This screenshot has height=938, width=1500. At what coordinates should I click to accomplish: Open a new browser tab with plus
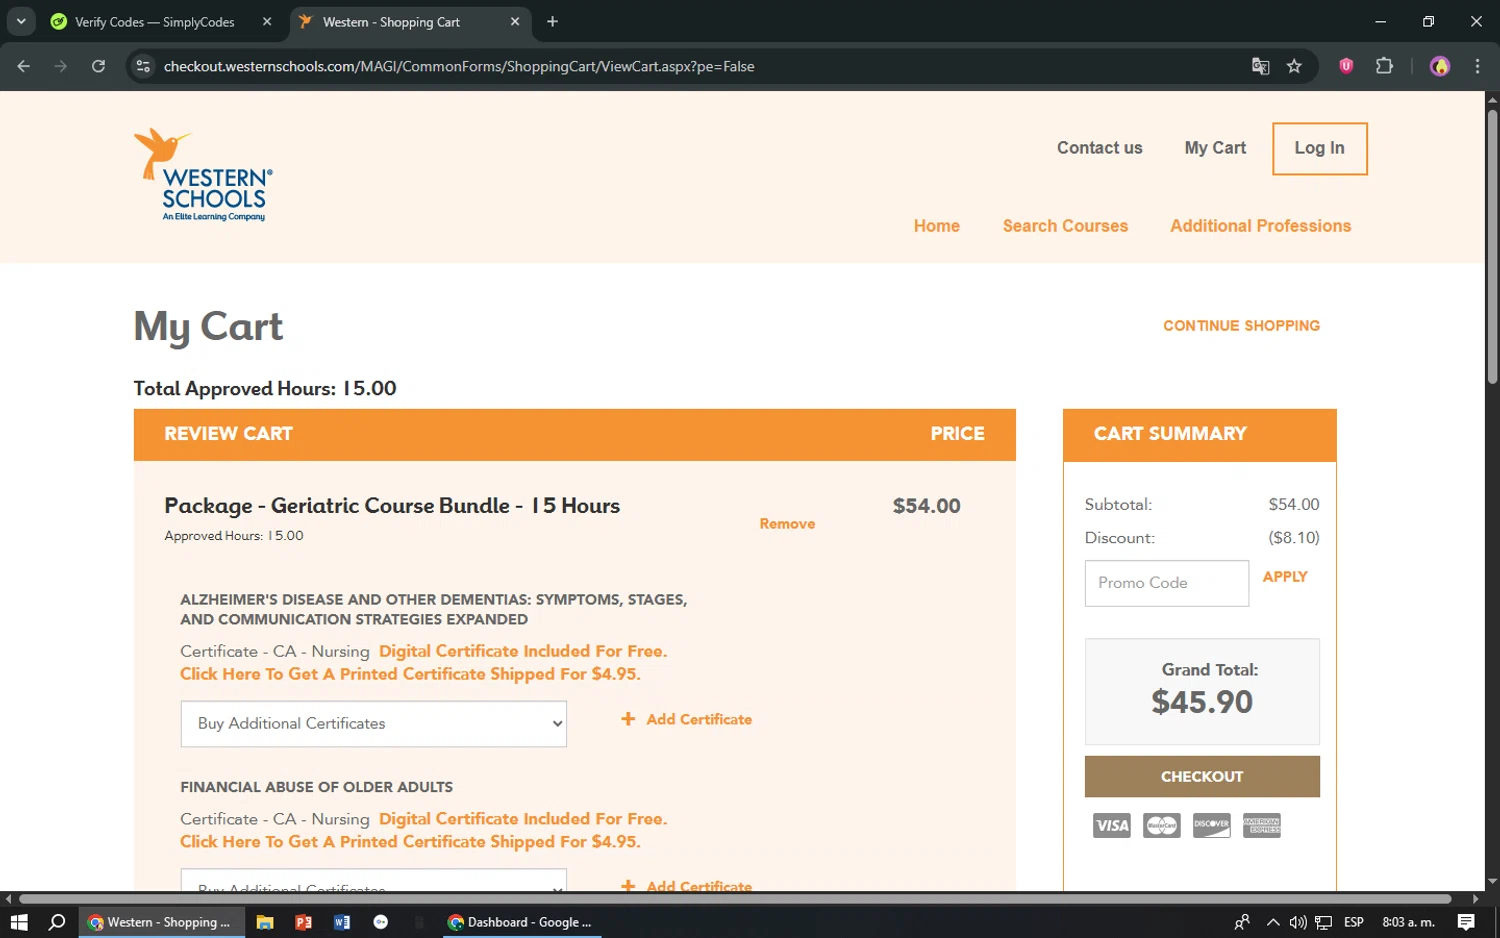coord(552,21)
